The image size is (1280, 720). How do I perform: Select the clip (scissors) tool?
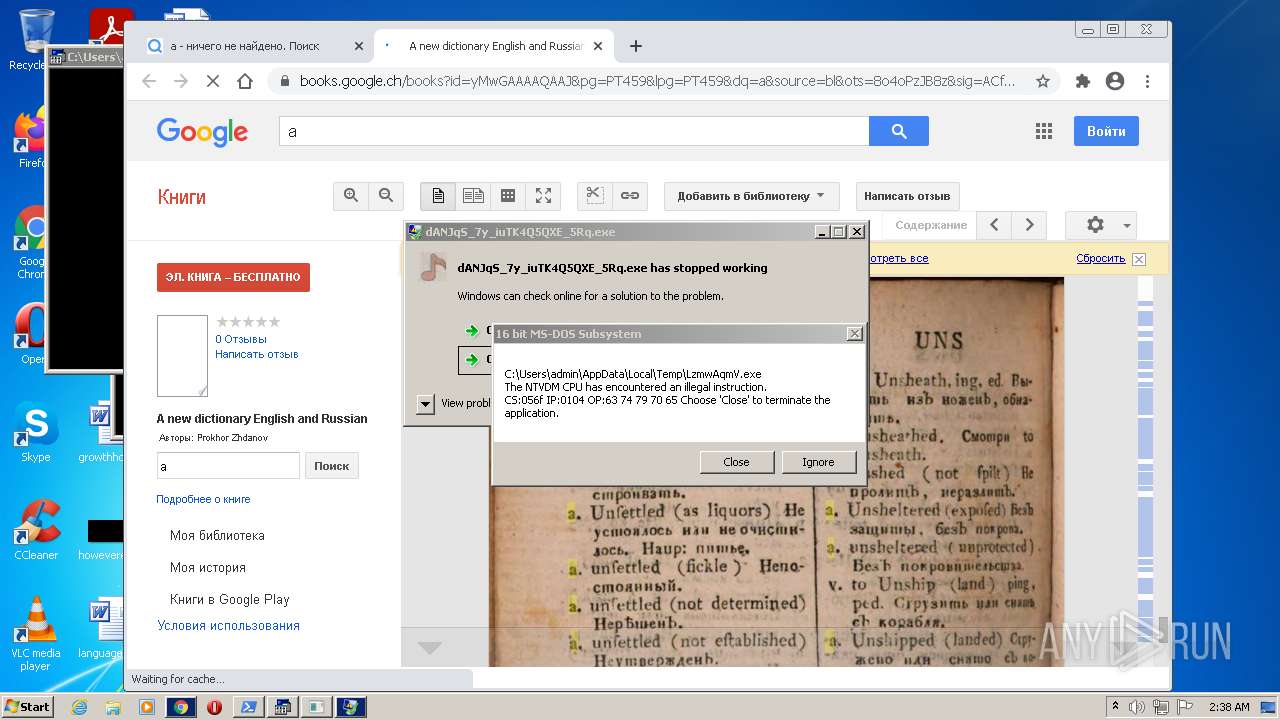(x=595, y=196)
